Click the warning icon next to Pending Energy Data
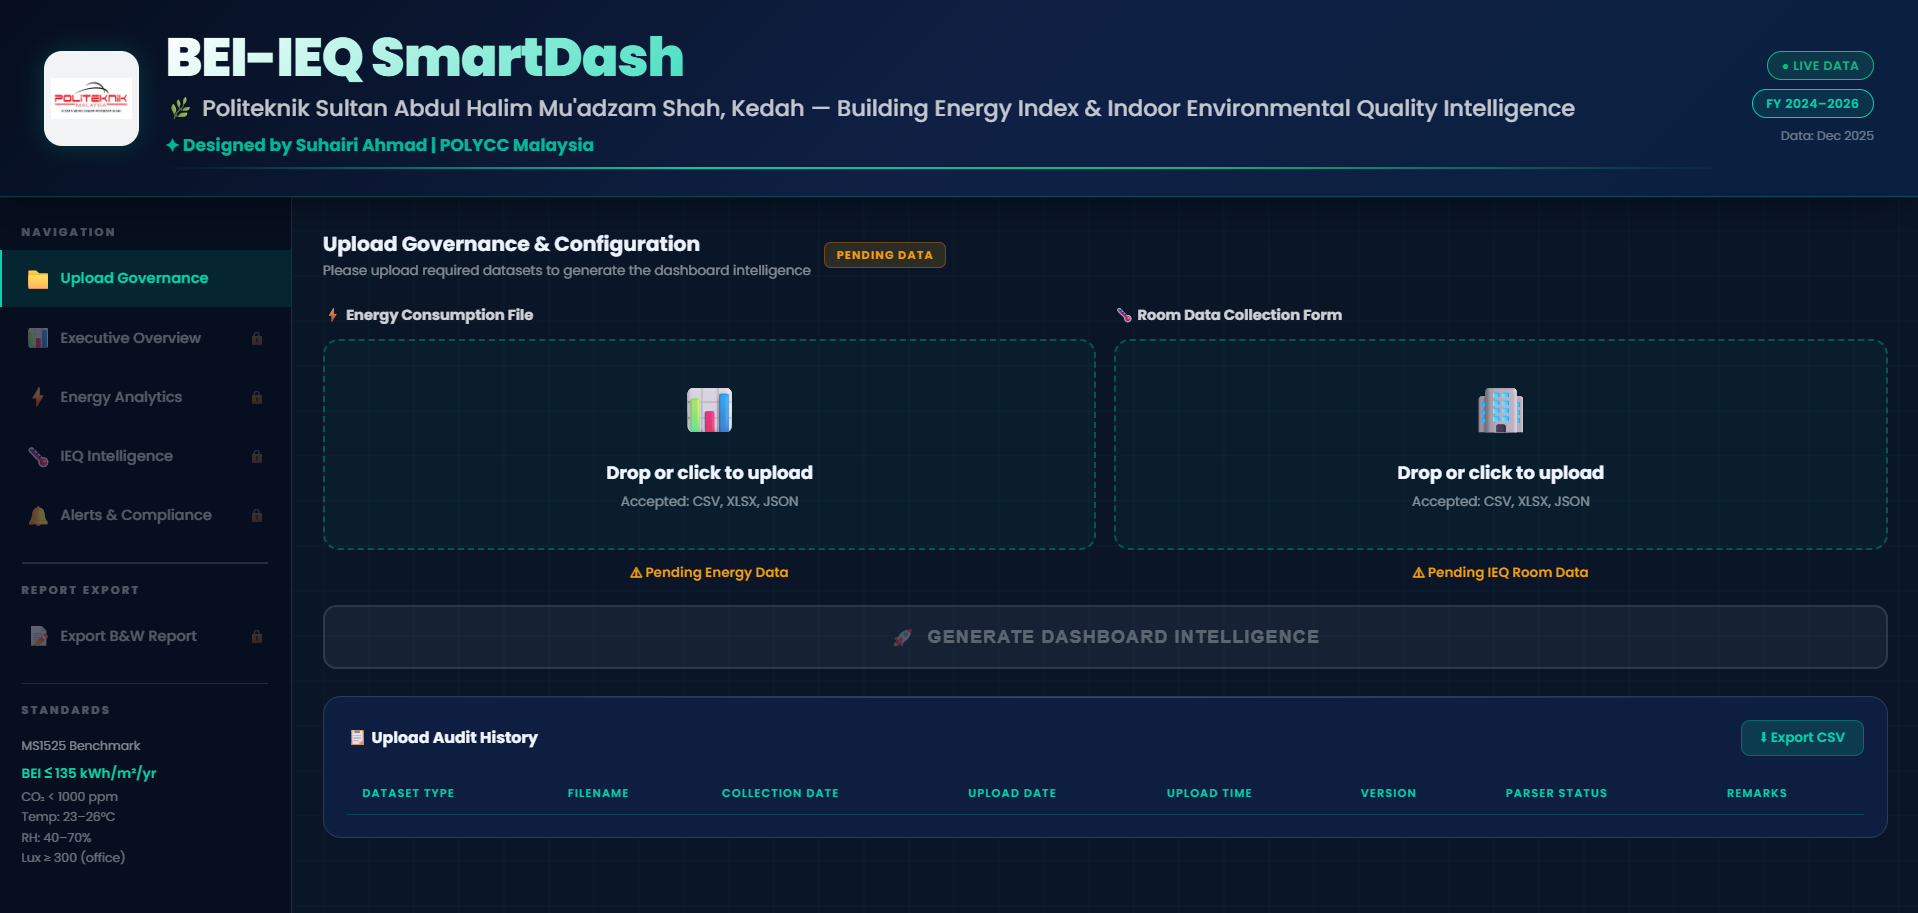Screen dimensions: 1918x913 [x=636, y=573]
